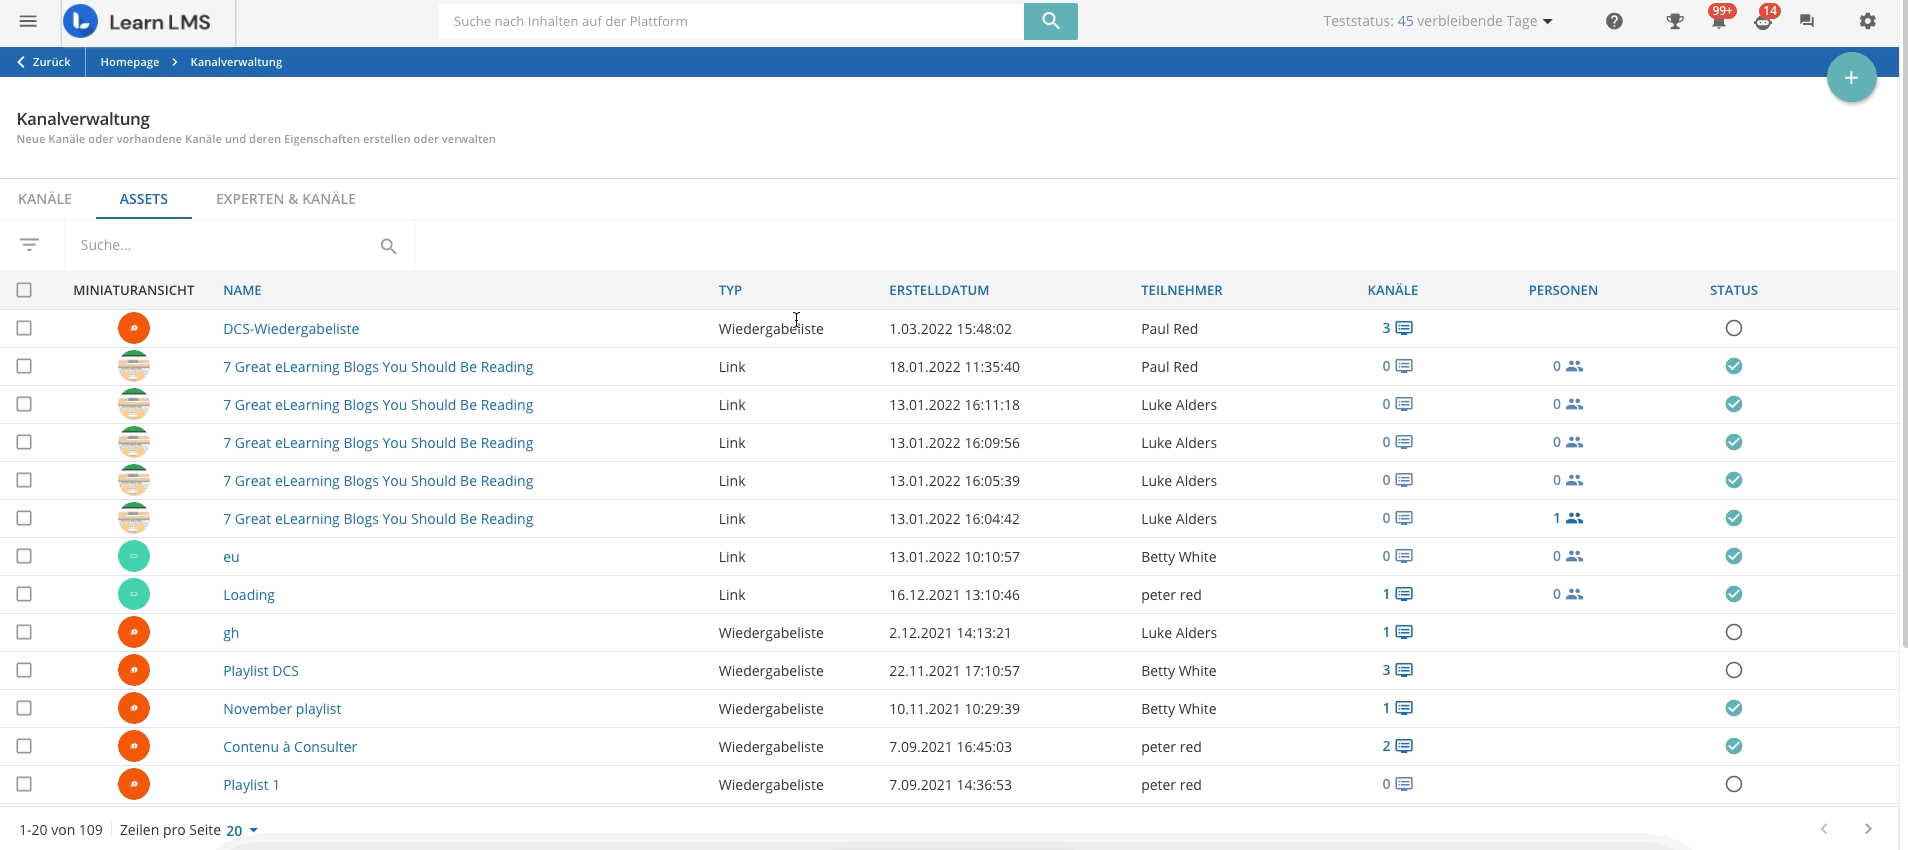Viewport: 1908px width, 850px height.
Task: Open the help question mark icon
Action: pos(1614,21)
